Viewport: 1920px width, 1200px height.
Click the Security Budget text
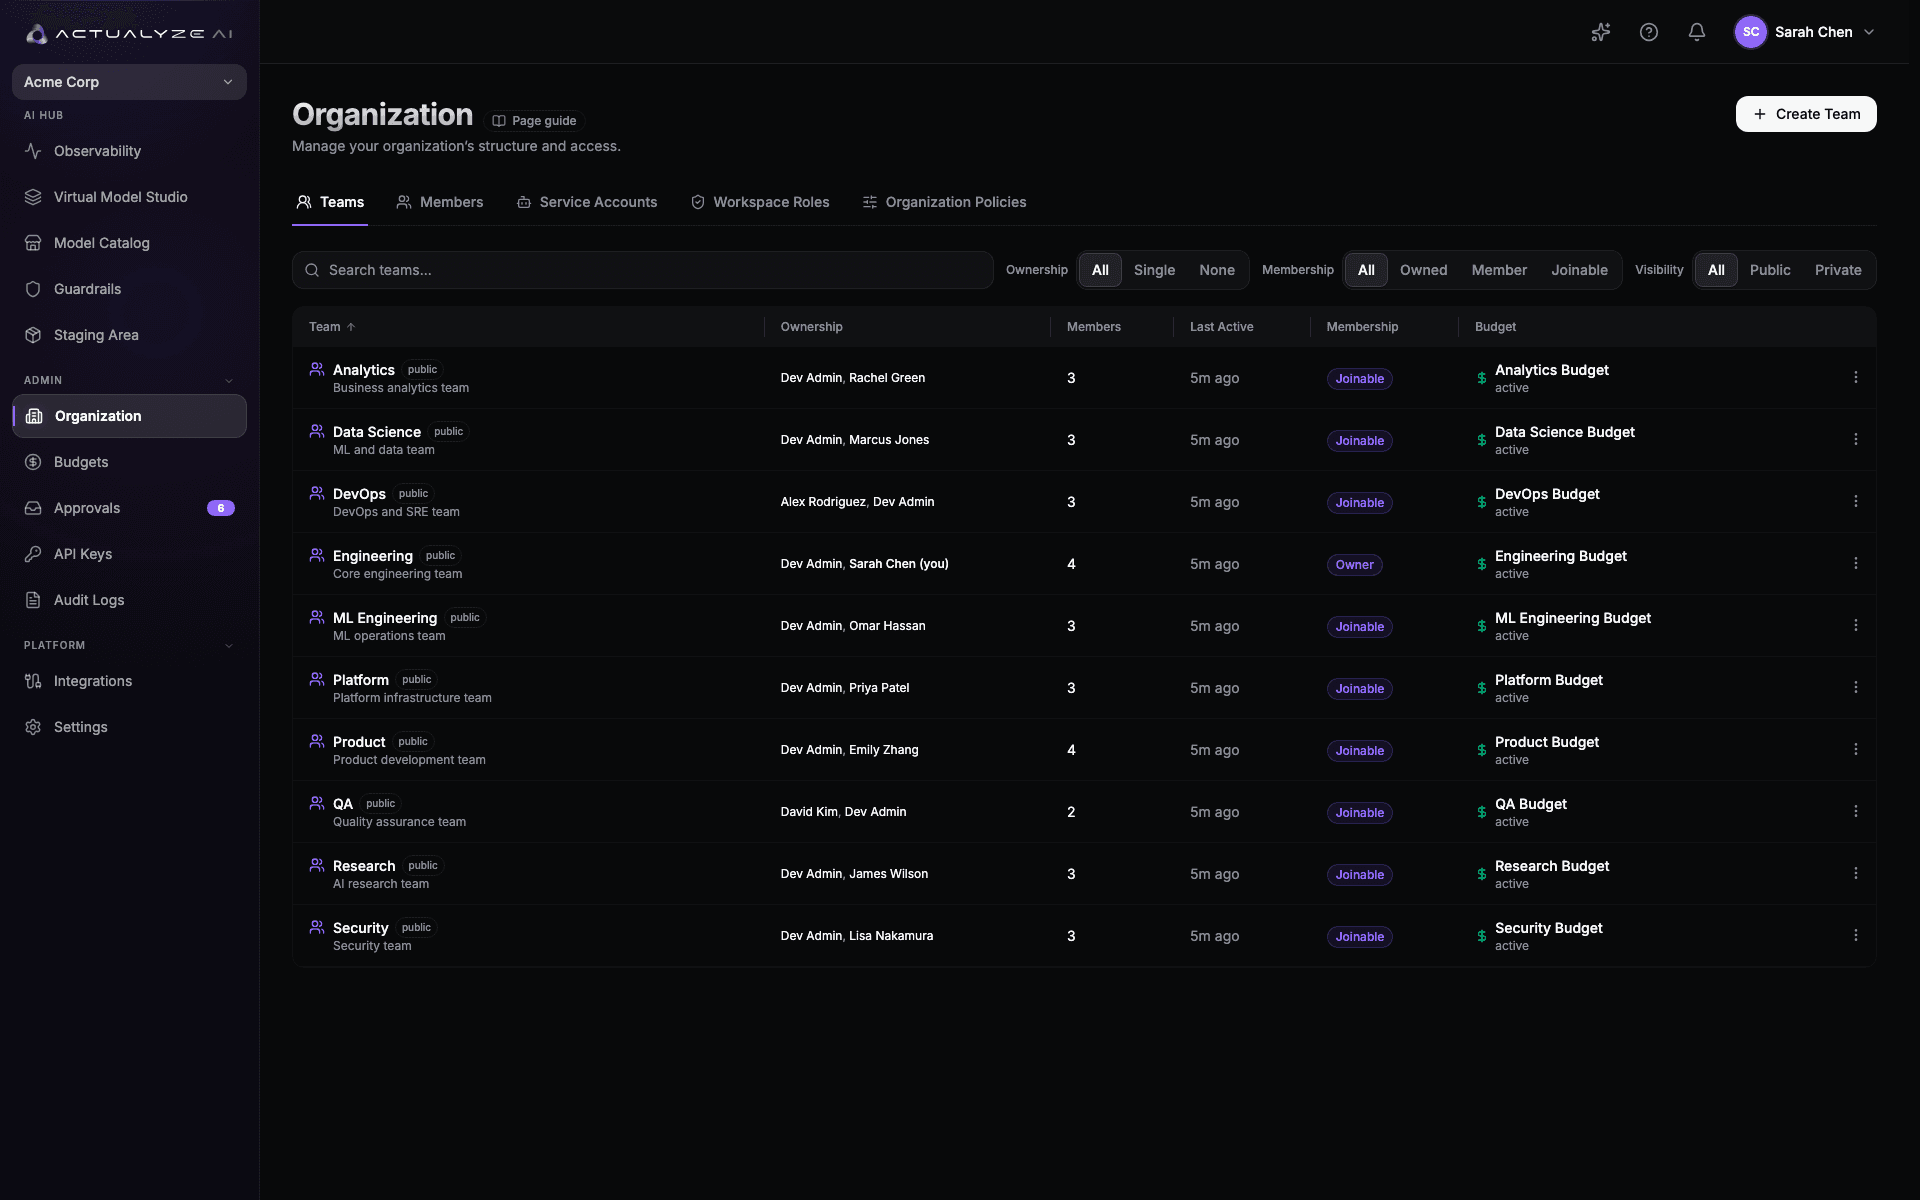point(1548,928)
